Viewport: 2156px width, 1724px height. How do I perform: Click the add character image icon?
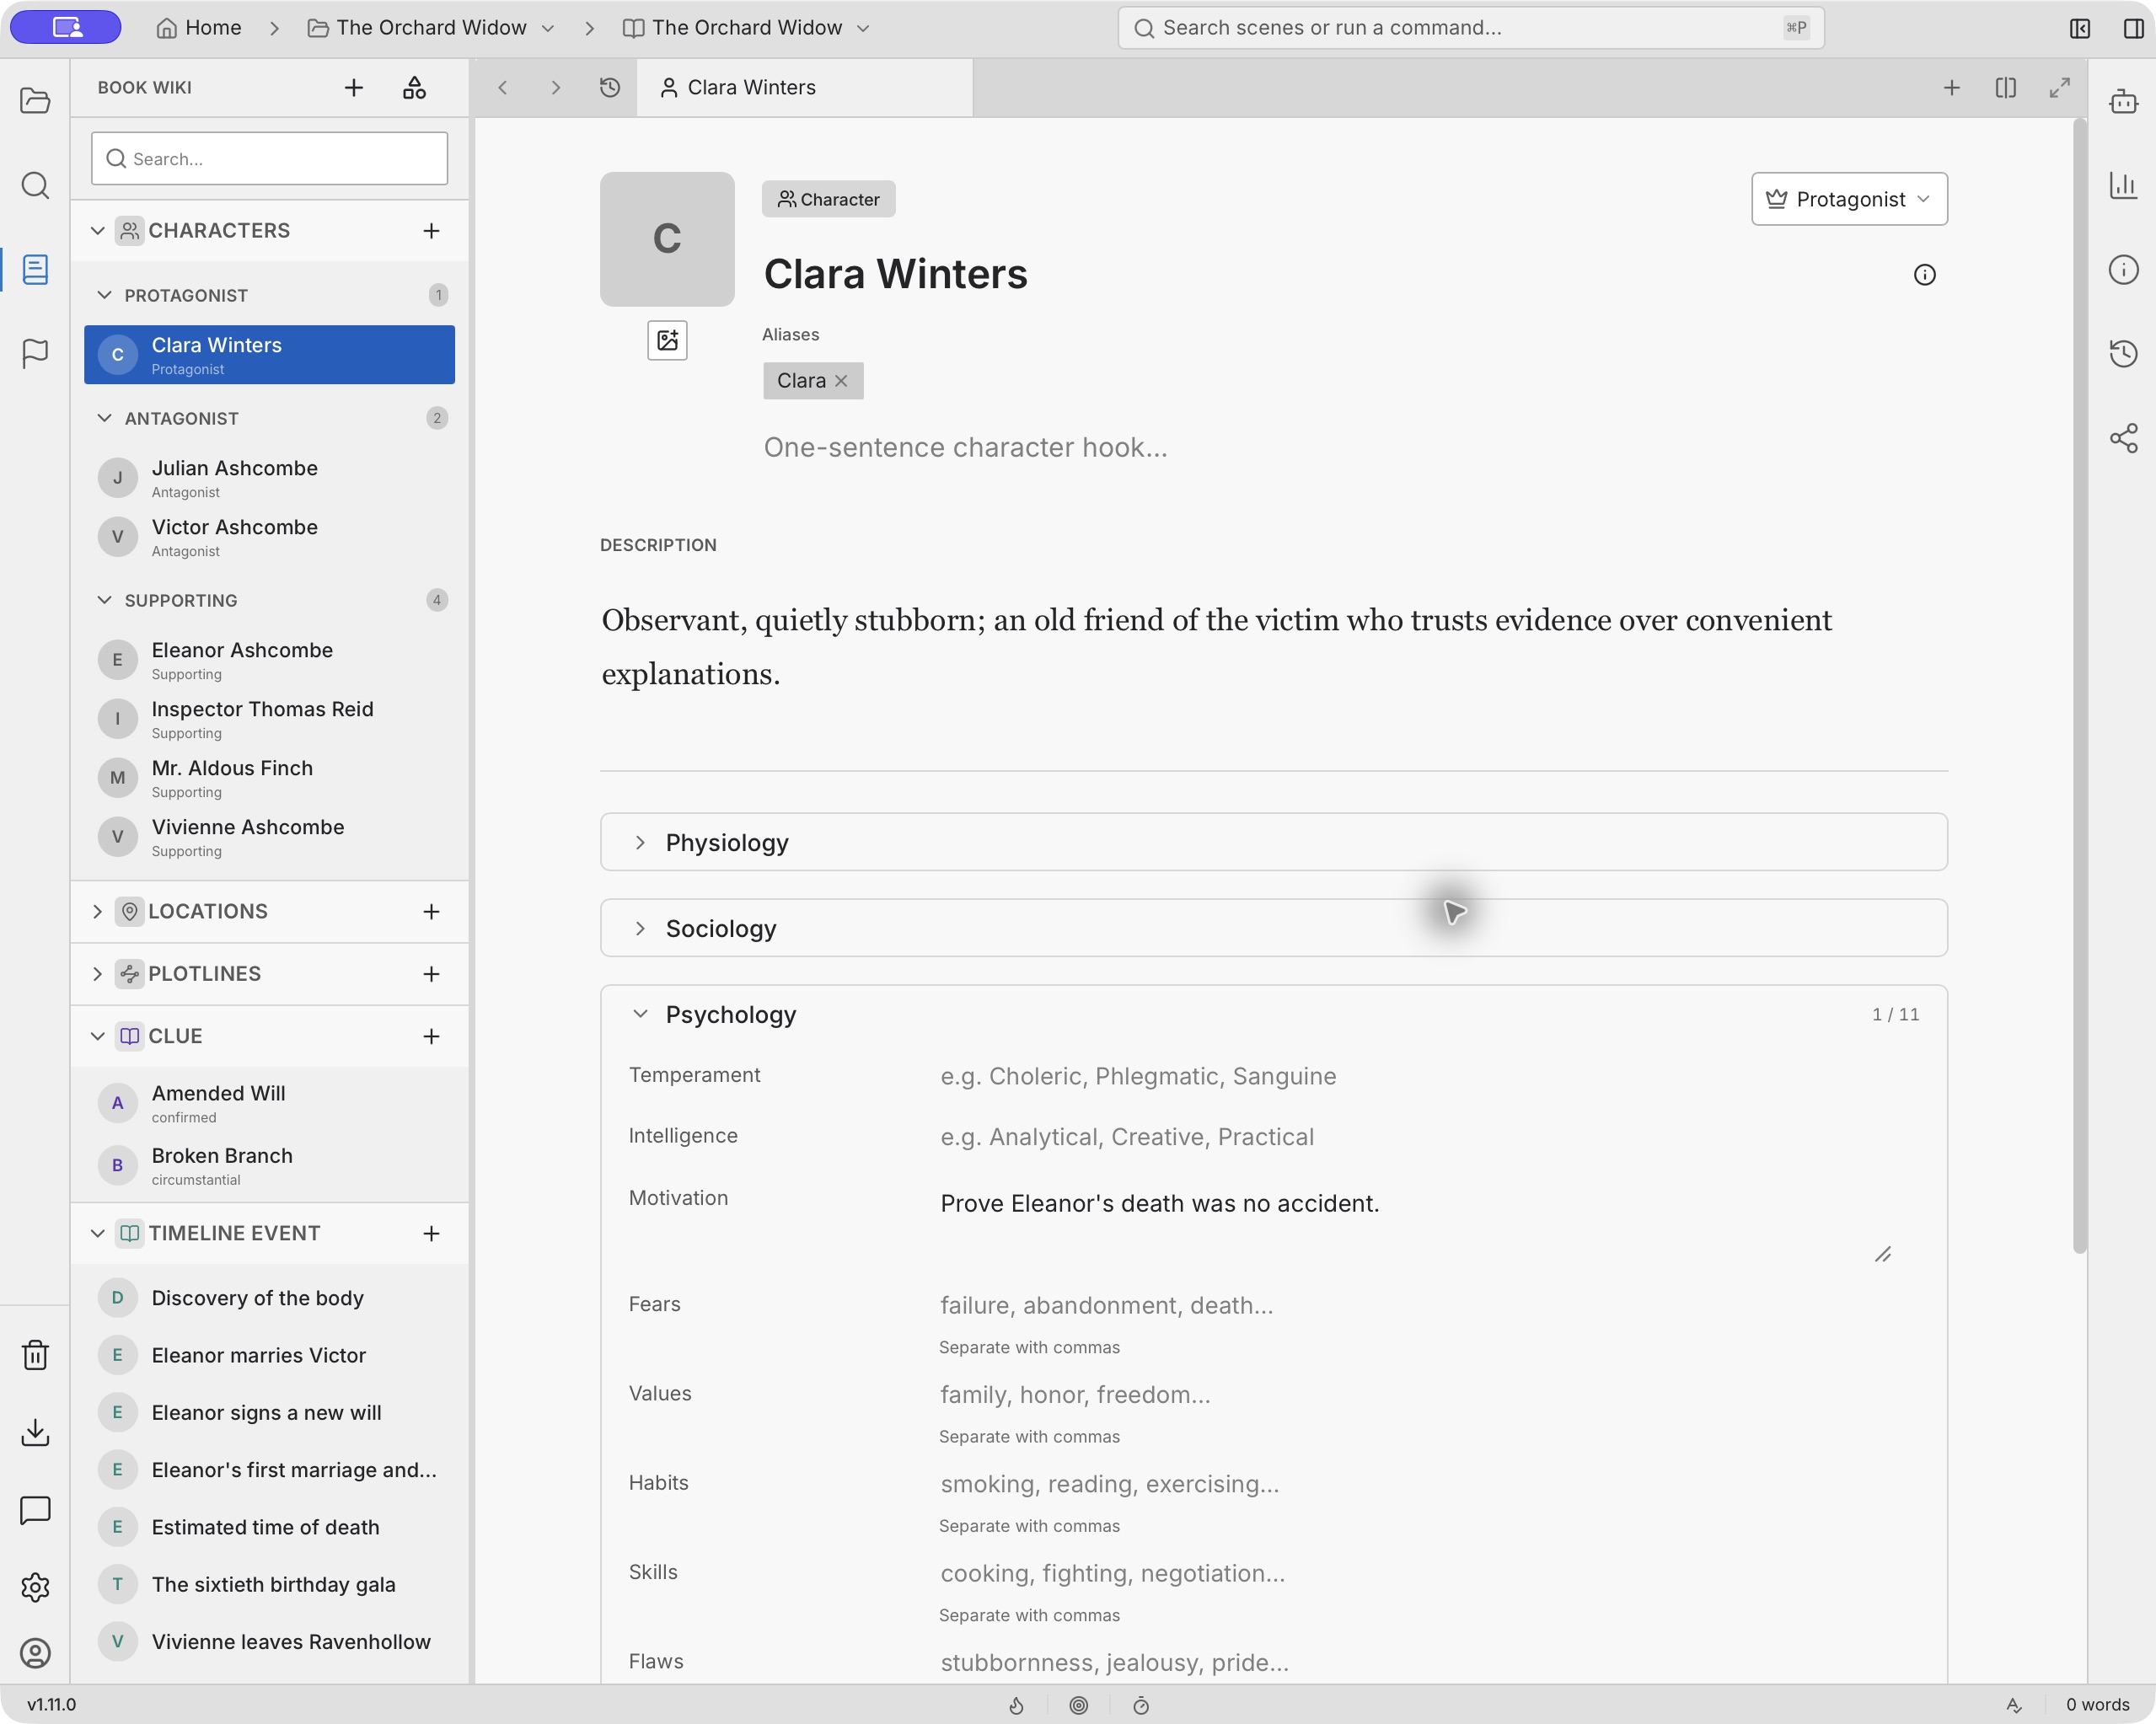click(x=667, y=341)
